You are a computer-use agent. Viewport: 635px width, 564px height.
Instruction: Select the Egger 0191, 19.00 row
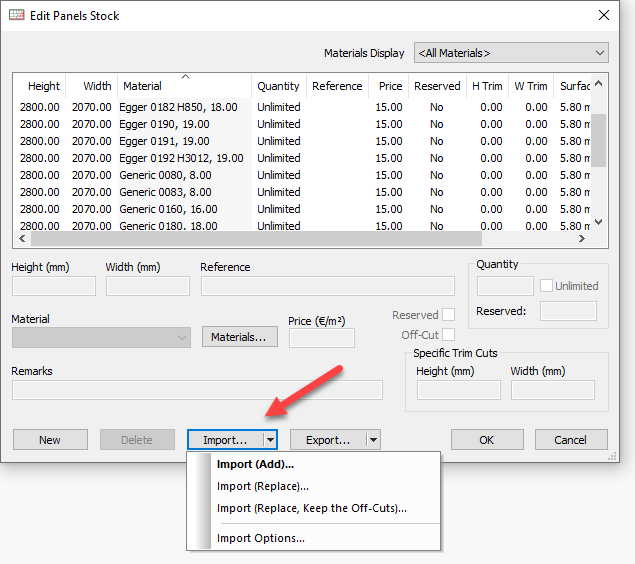[x=302, y=141]
